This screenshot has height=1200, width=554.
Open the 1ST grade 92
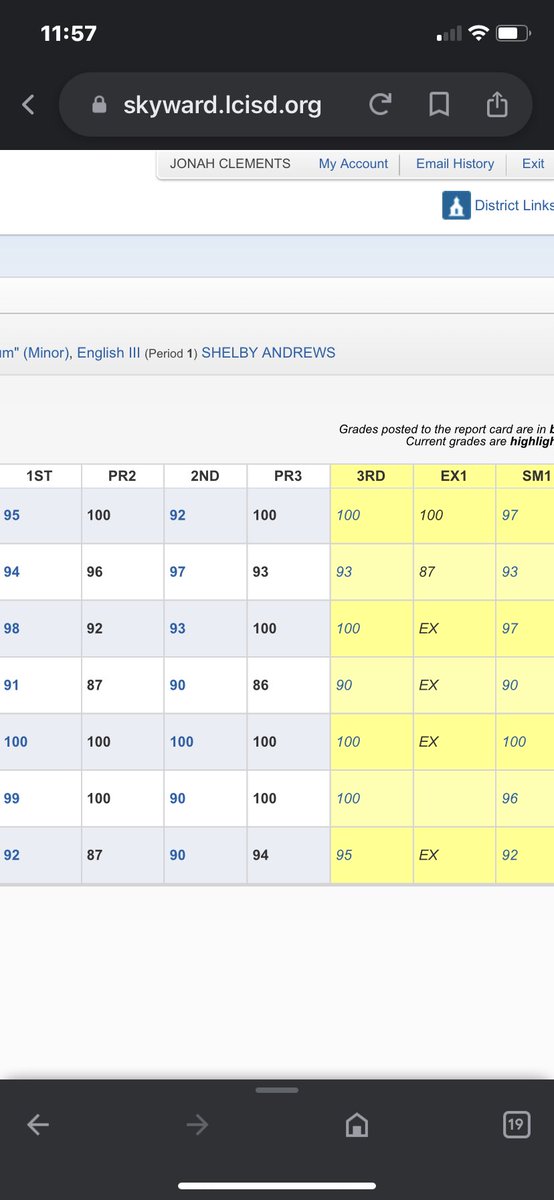tap(12, 855)
